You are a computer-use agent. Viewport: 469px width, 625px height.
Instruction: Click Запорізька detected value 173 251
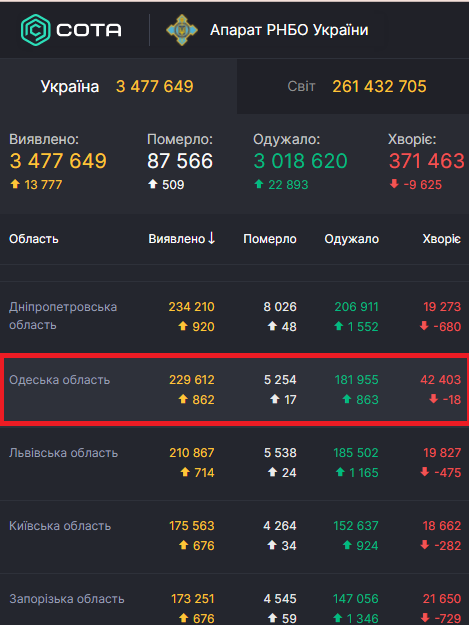(x=192, y=599)
